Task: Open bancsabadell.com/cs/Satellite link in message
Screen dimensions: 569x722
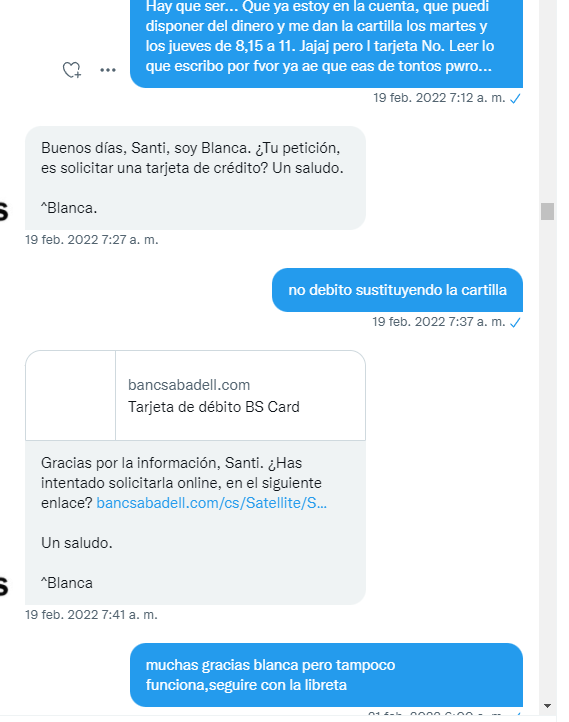Action: tap(212, 503)
